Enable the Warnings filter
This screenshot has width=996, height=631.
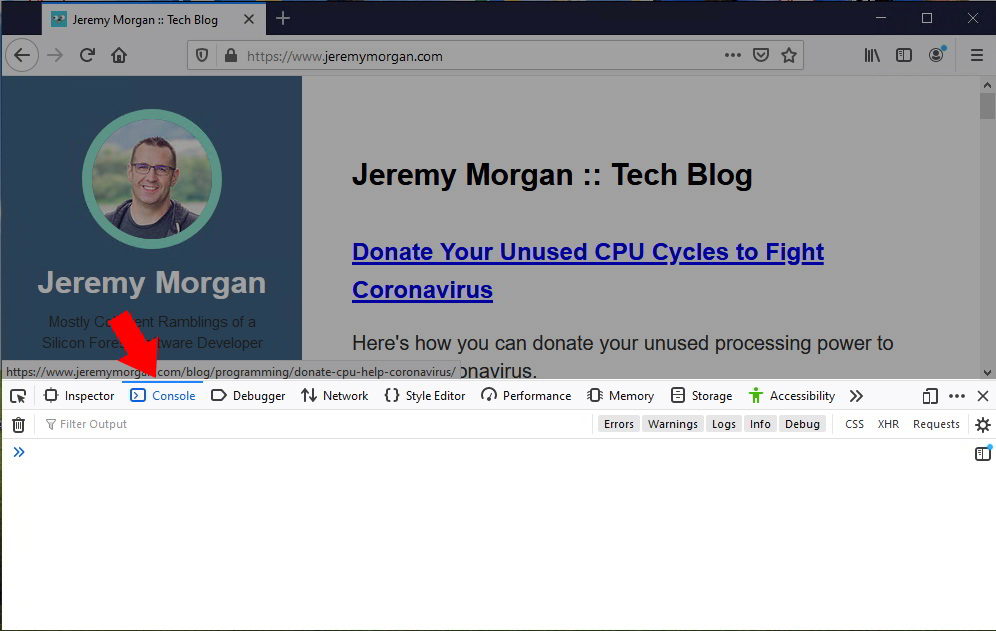pos(672,423)
